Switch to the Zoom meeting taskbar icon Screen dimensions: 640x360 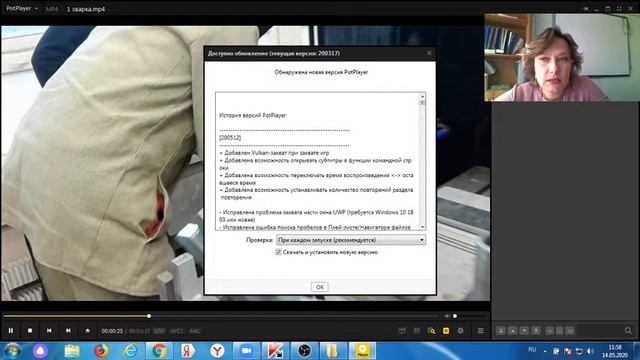[x=246, y=351]
